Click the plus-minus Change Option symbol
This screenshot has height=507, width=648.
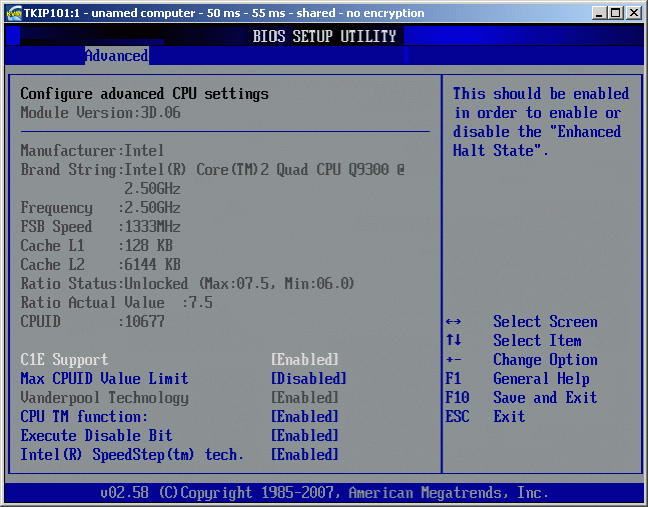pyautogui.click(x=453, y=359)
